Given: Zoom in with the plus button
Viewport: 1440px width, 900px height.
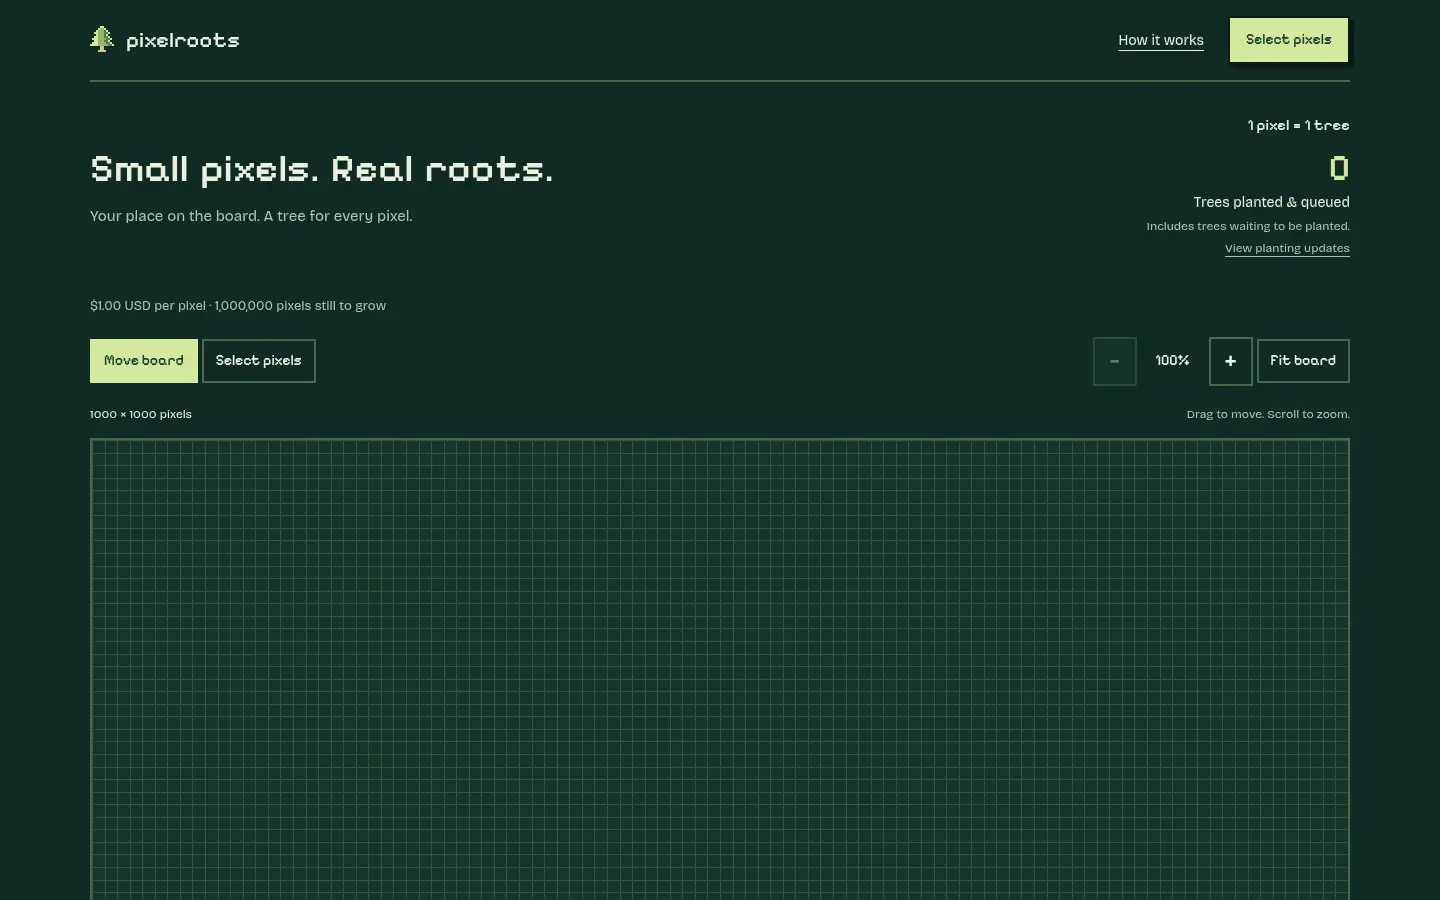Looking at the screenshot, I should click(1230, 361).
